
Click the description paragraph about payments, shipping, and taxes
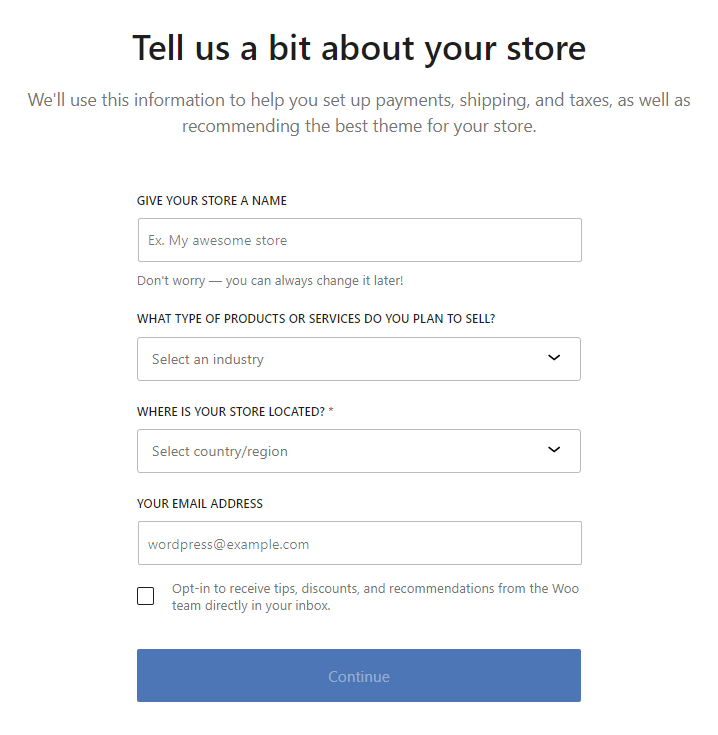359,114
